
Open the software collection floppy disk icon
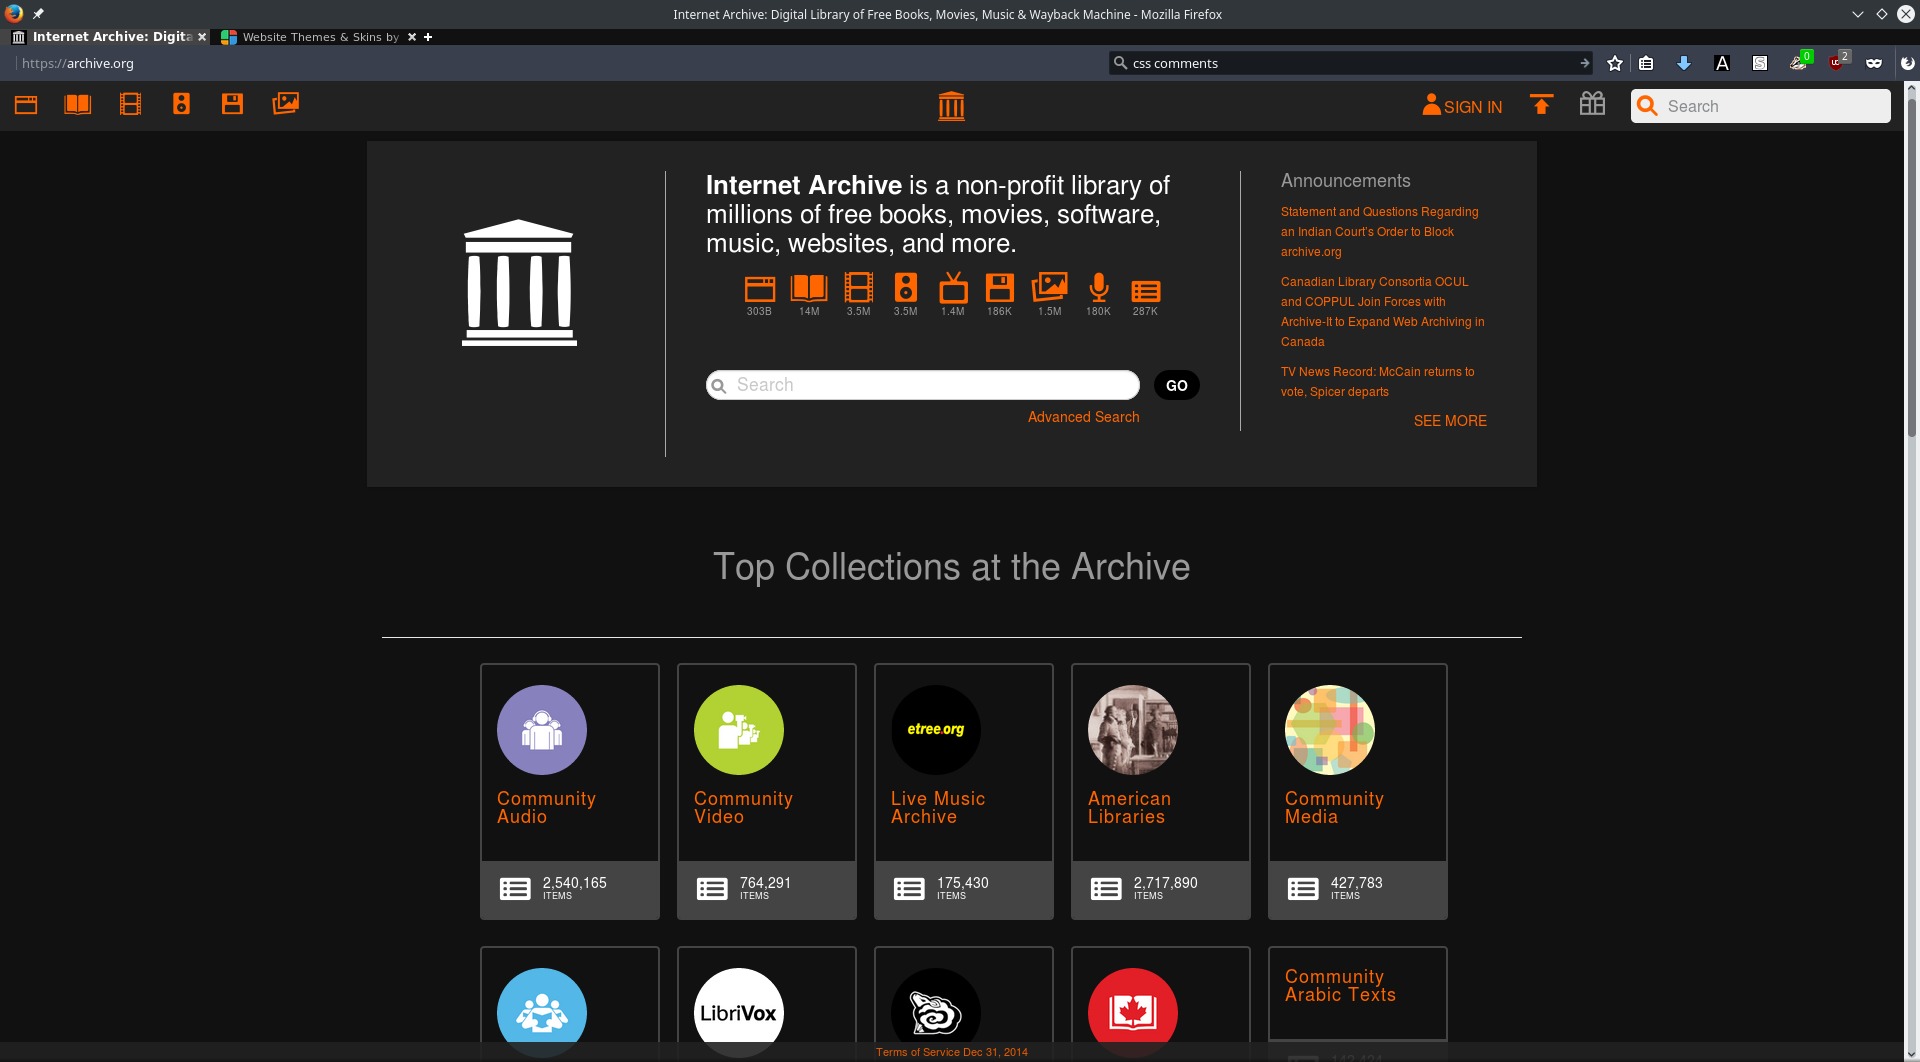(x=233, y=104)
